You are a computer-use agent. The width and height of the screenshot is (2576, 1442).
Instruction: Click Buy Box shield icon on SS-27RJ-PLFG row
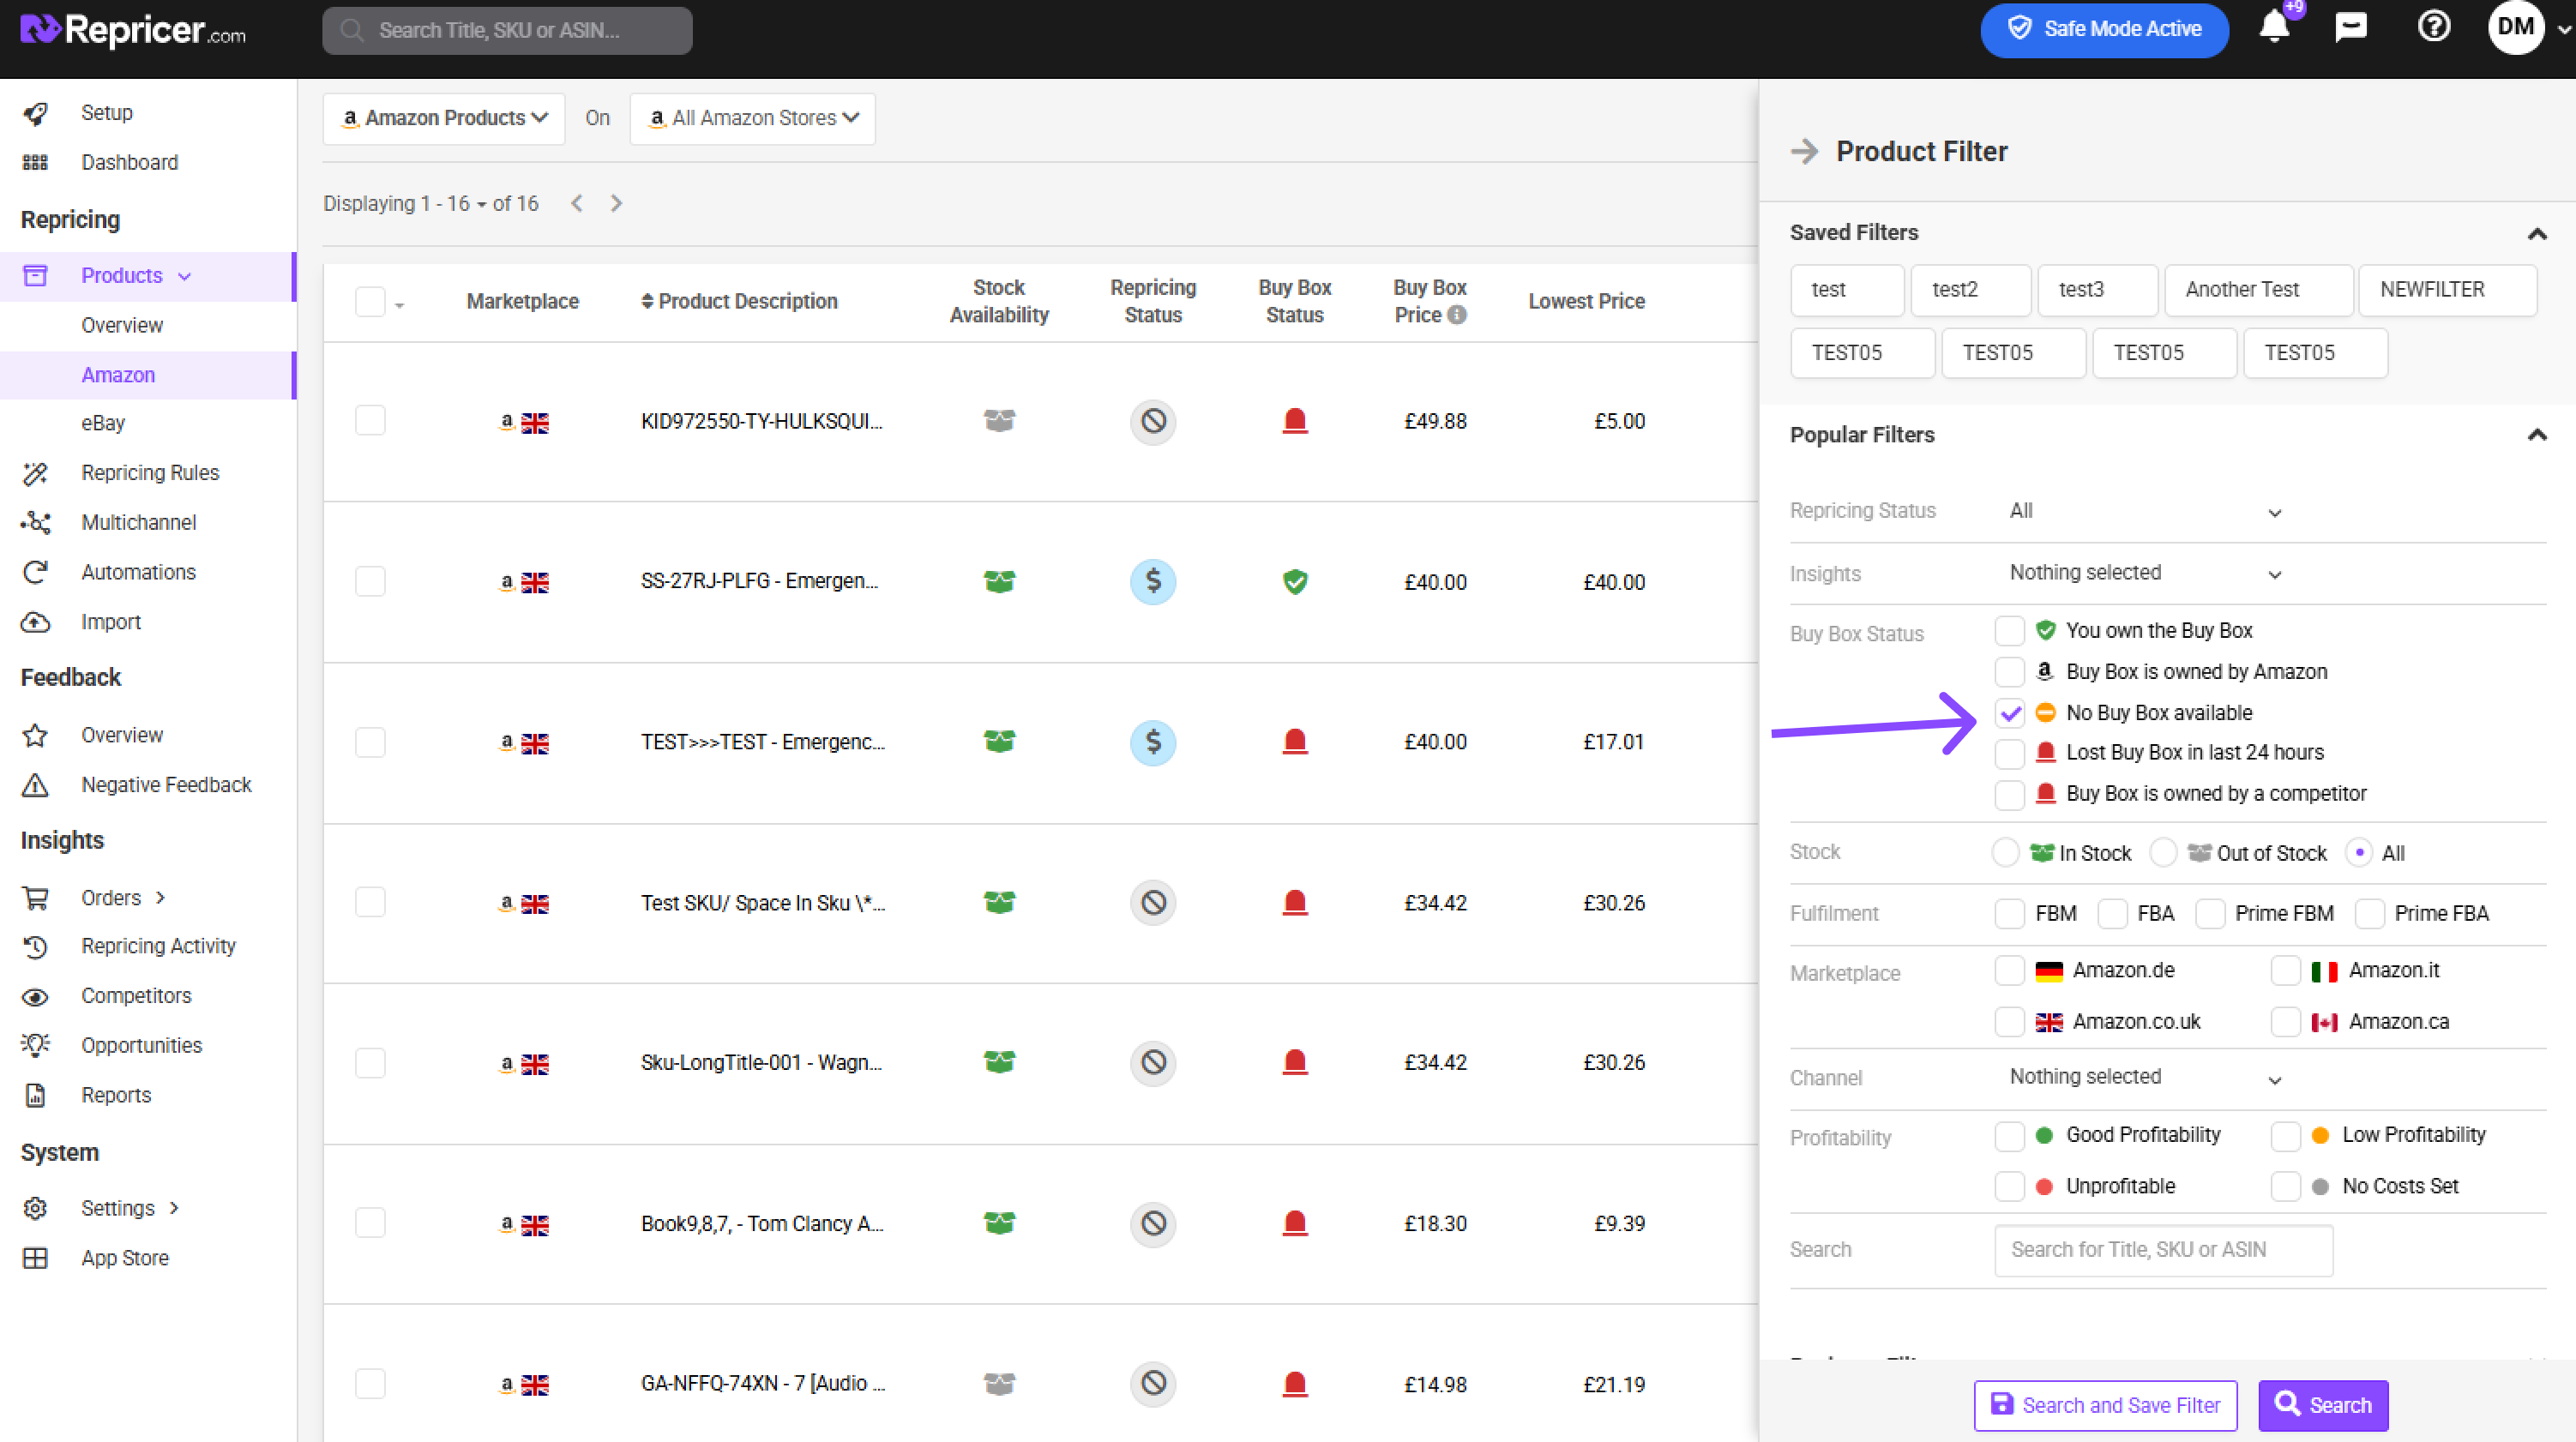pyautogui.click(x=1294, y=581)
